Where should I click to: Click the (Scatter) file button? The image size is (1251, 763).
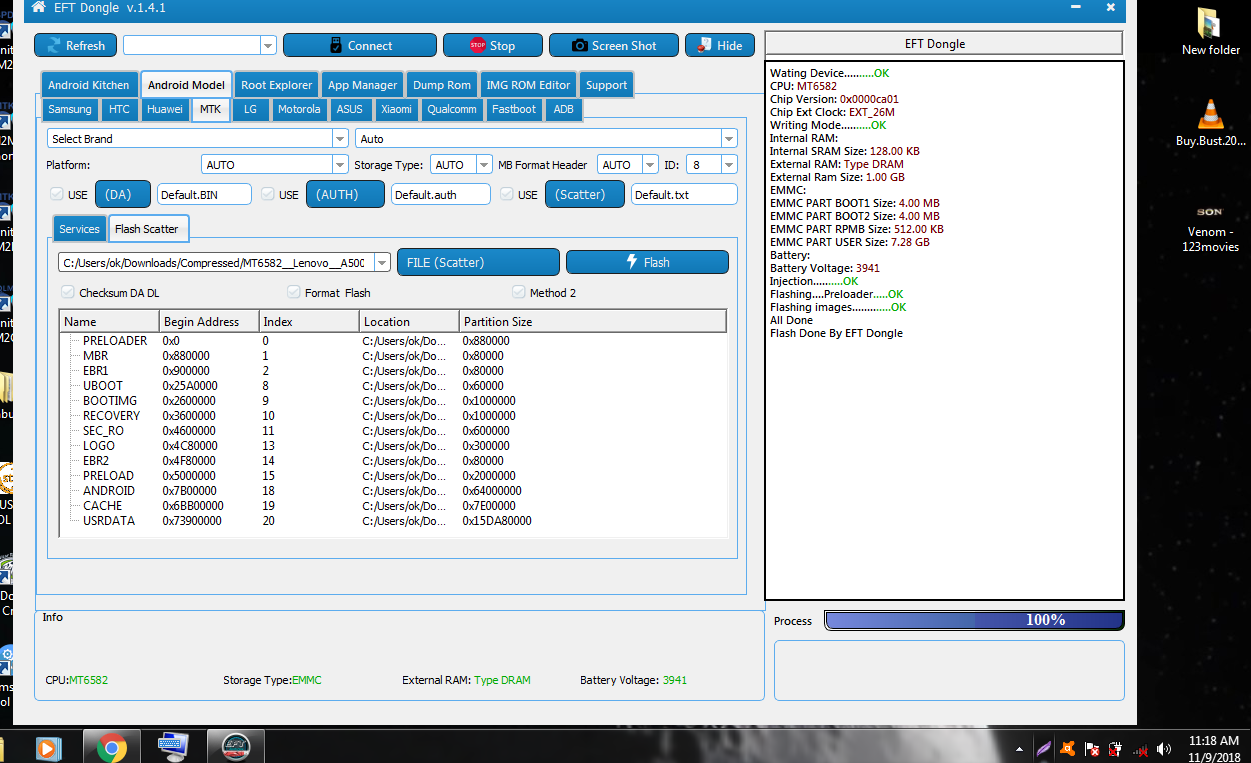click(585, 194)
